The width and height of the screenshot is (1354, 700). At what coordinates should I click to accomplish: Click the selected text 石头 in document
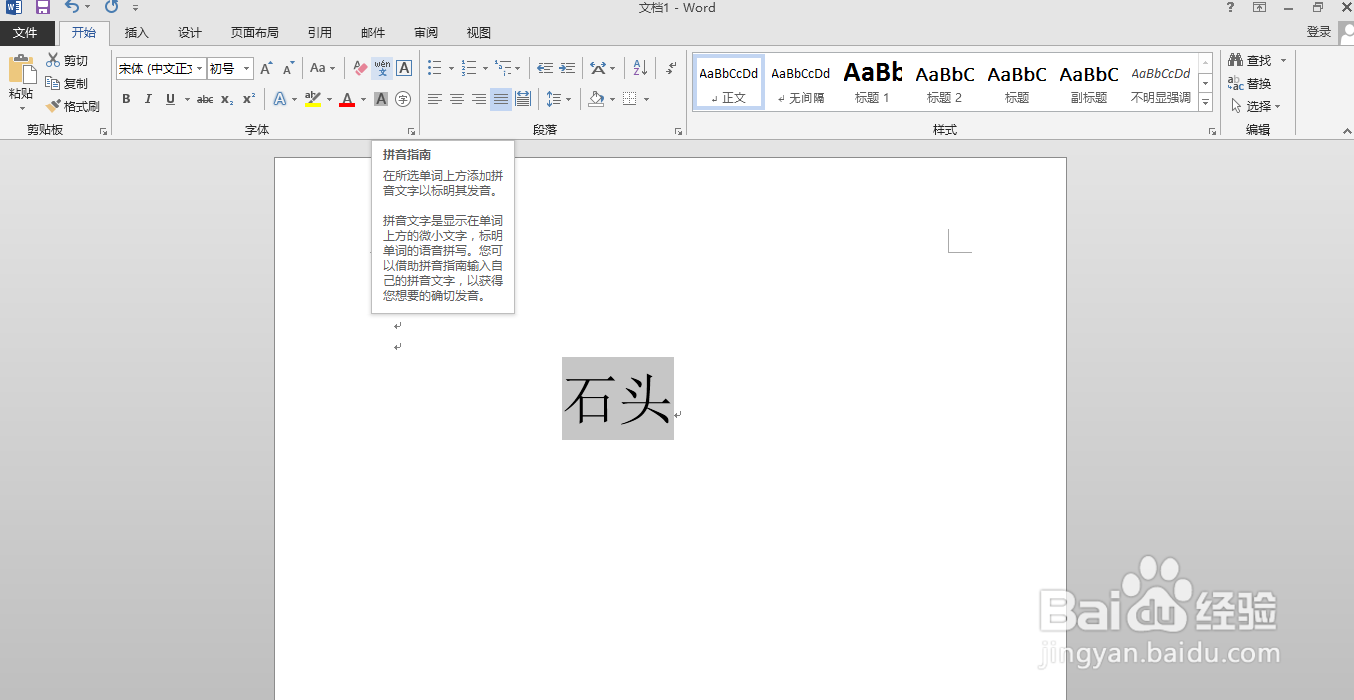[617, 399]
